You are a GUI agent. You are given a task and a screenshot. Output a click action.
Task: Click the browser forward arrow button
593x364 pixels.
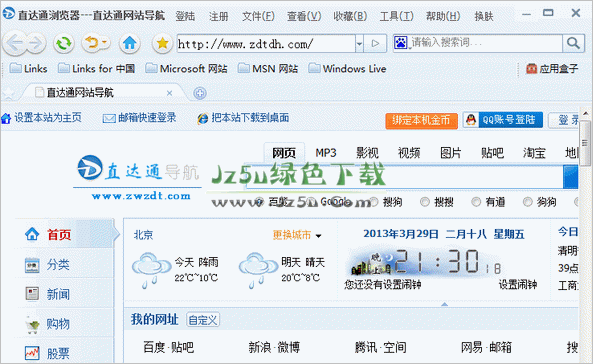[36, 44]
